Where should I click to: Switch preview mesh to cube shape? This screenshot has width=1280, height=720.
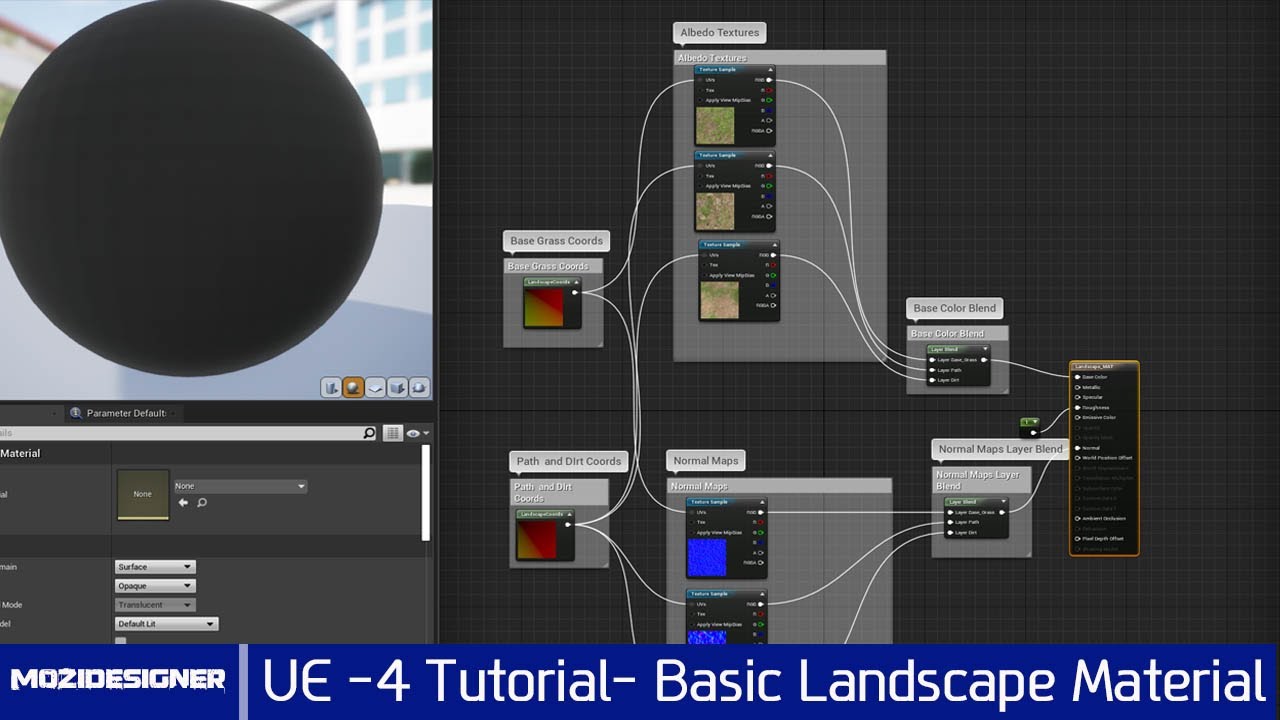[397, 387]
